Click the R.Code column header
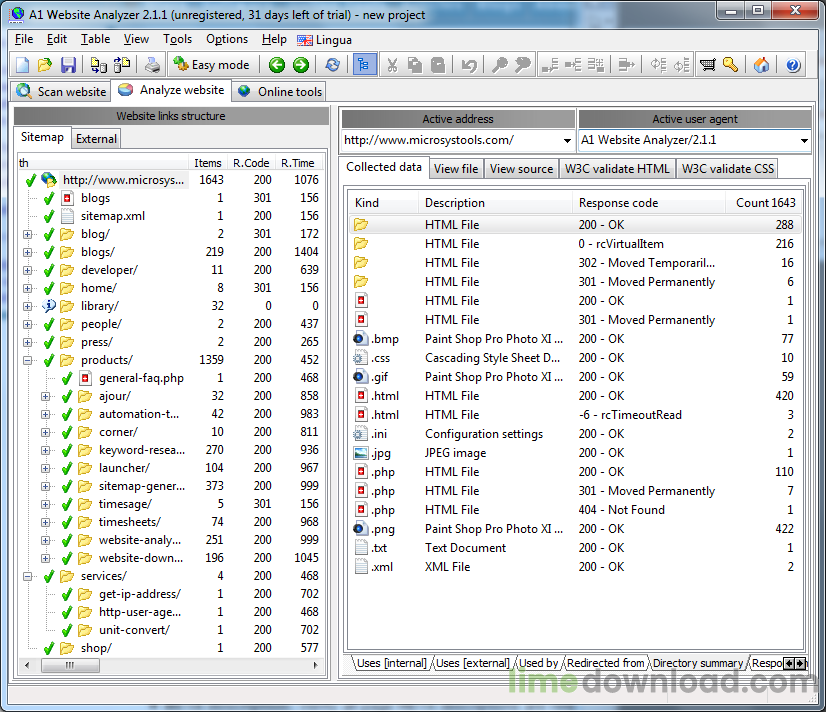 click(251, 163)
